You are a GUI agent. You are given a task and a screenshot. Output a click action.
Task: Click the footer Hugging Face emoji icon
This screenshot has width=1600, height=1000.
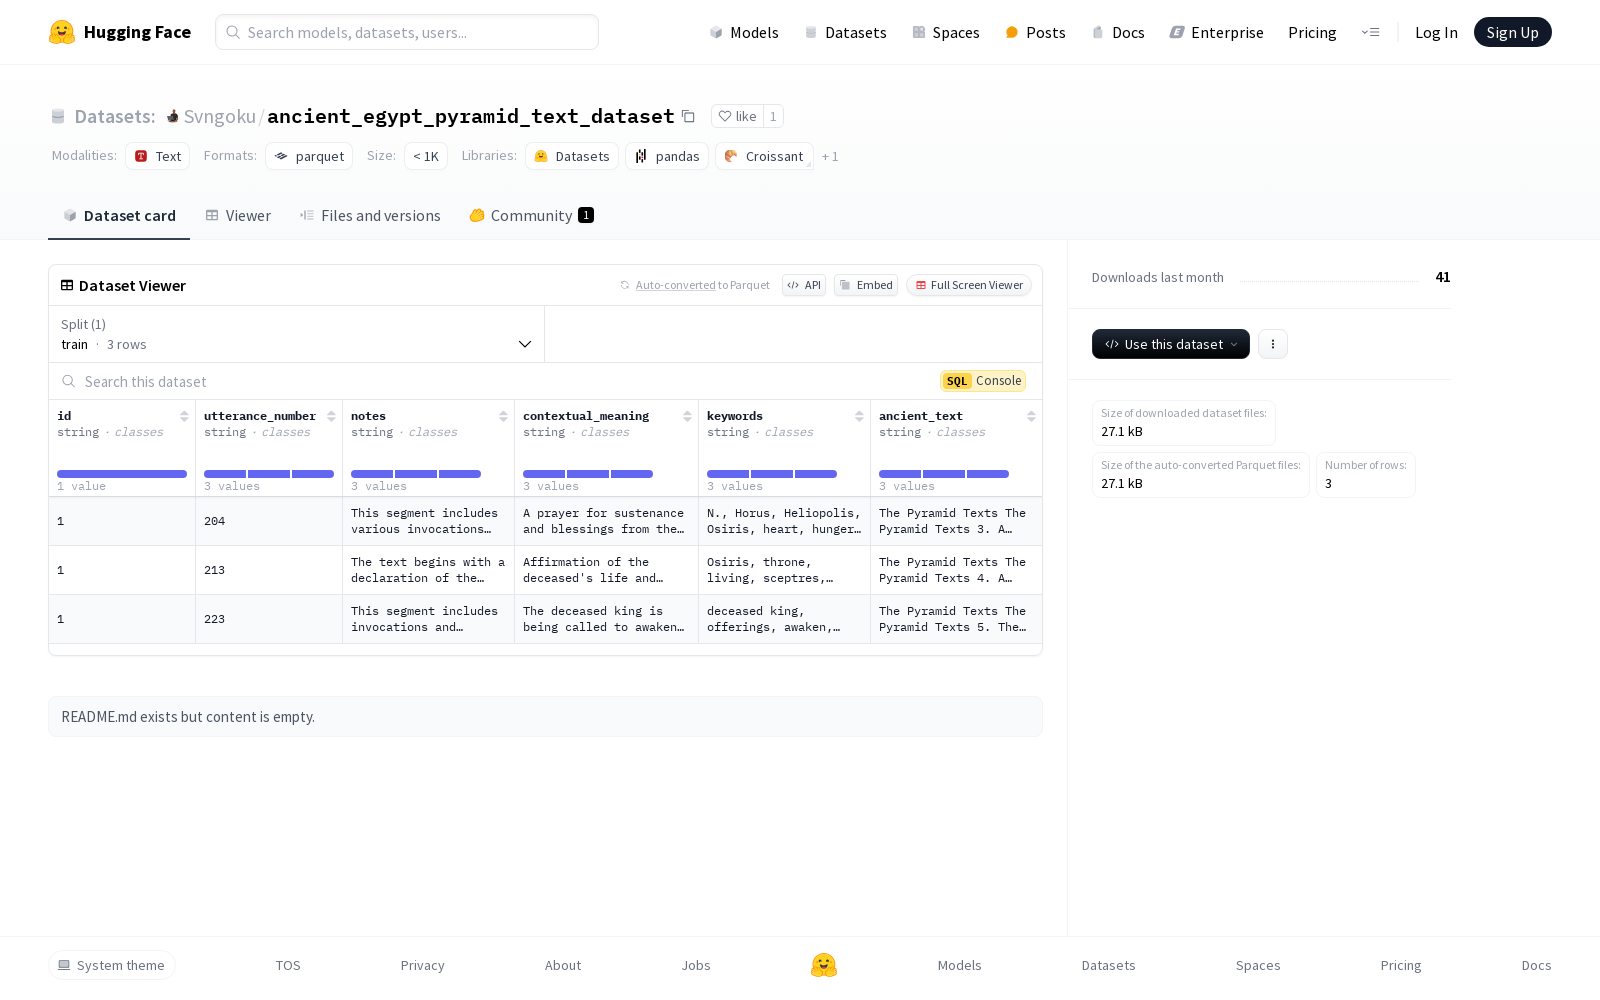(x=824, y=965)
